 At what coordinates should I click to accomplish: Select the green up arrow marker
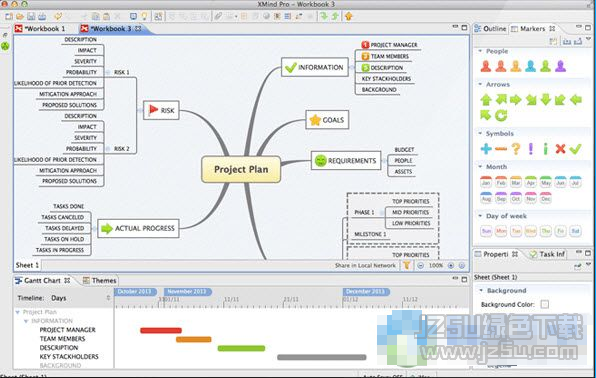486,100
